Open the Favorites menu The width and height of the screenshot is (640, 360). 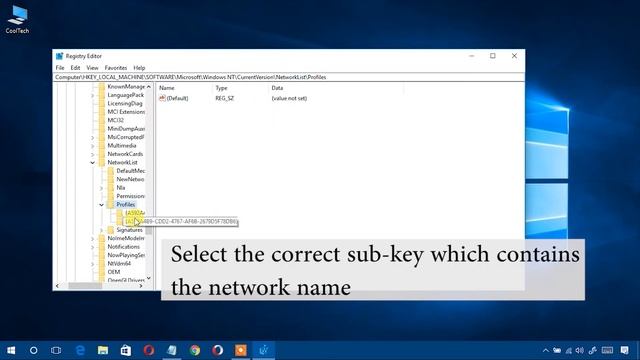coord(116,68)
